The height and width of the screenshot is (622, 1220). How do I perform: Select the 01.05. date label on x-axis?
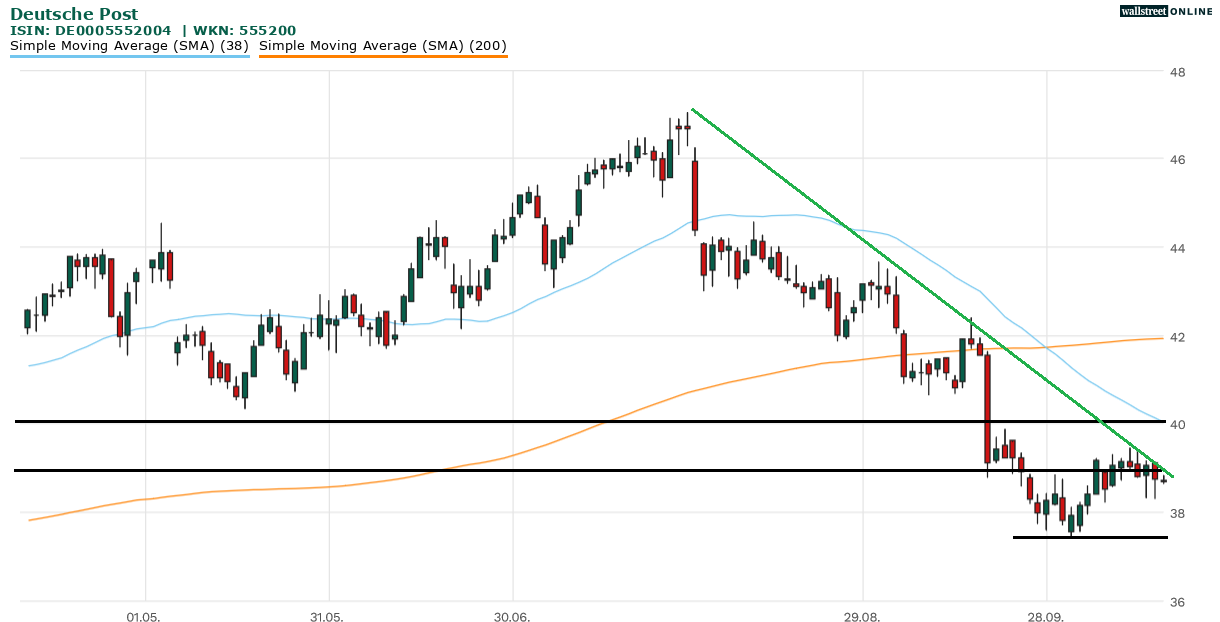(x=145, y=616)
